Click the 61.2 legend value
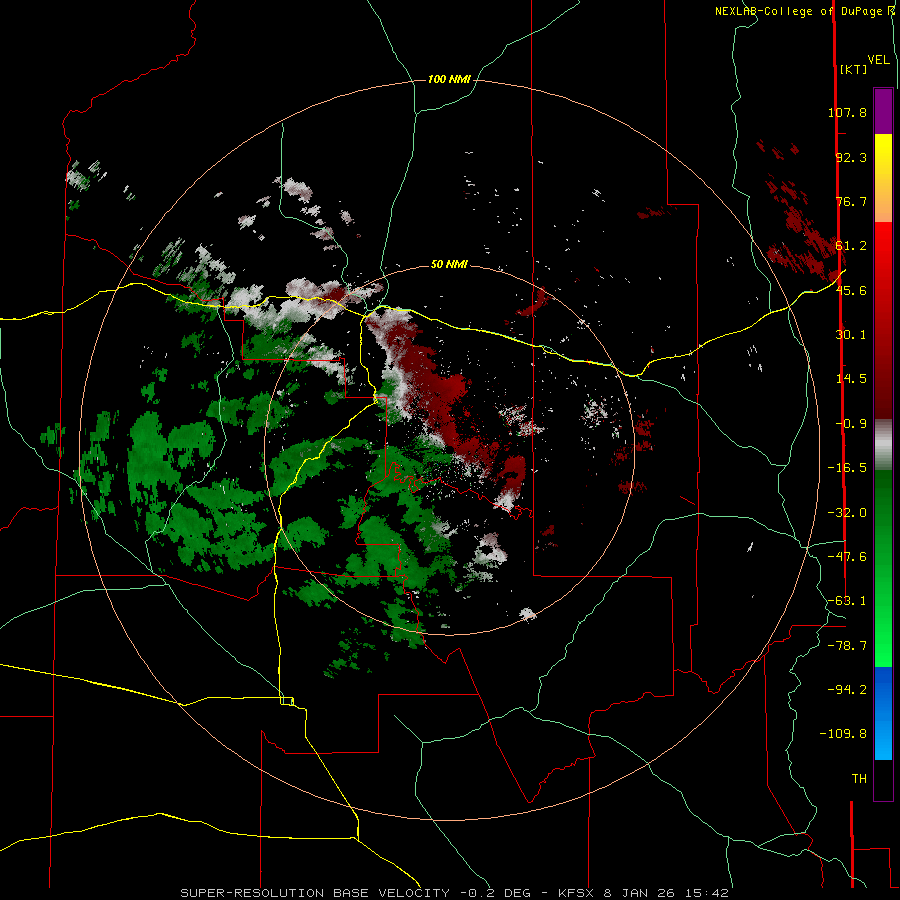 (x=851, y=246)
